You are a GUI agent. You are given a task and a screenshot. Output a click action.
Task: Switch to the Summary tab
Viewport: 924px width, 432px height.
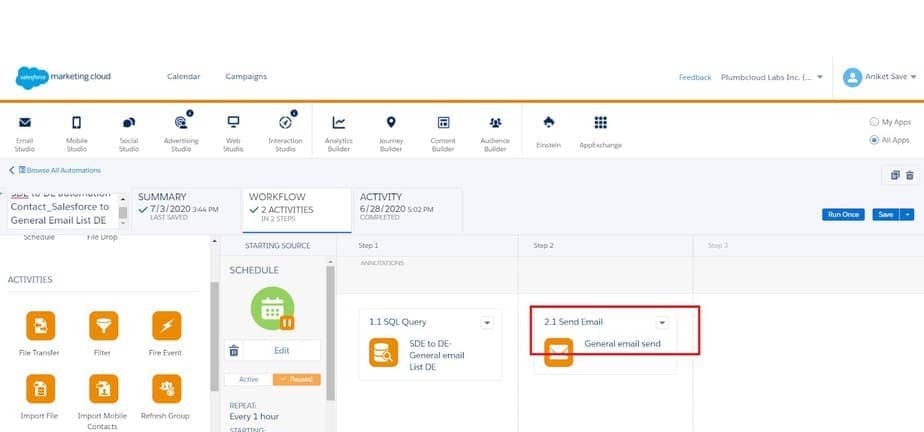point(186,210)
